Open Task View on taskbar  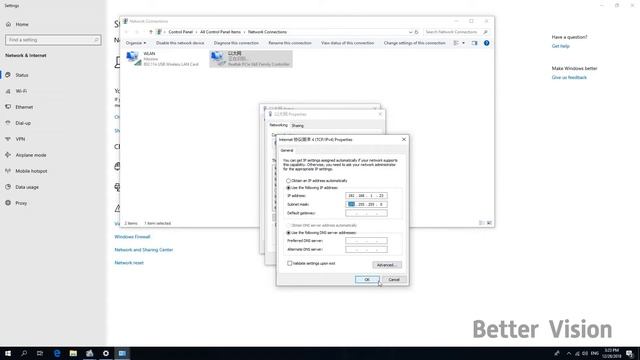40,353
